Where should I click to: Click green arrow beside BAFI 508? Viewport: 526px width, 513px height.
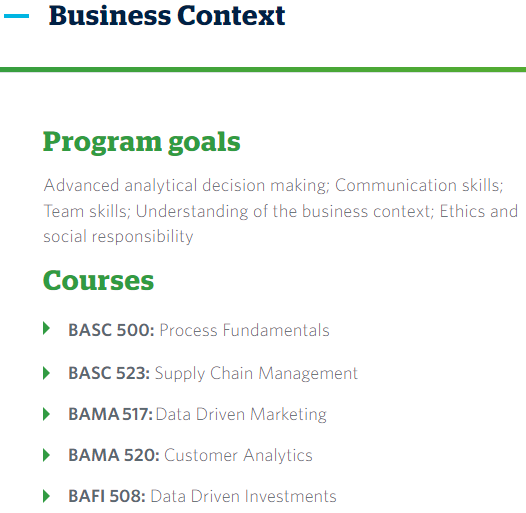[46, 496]
